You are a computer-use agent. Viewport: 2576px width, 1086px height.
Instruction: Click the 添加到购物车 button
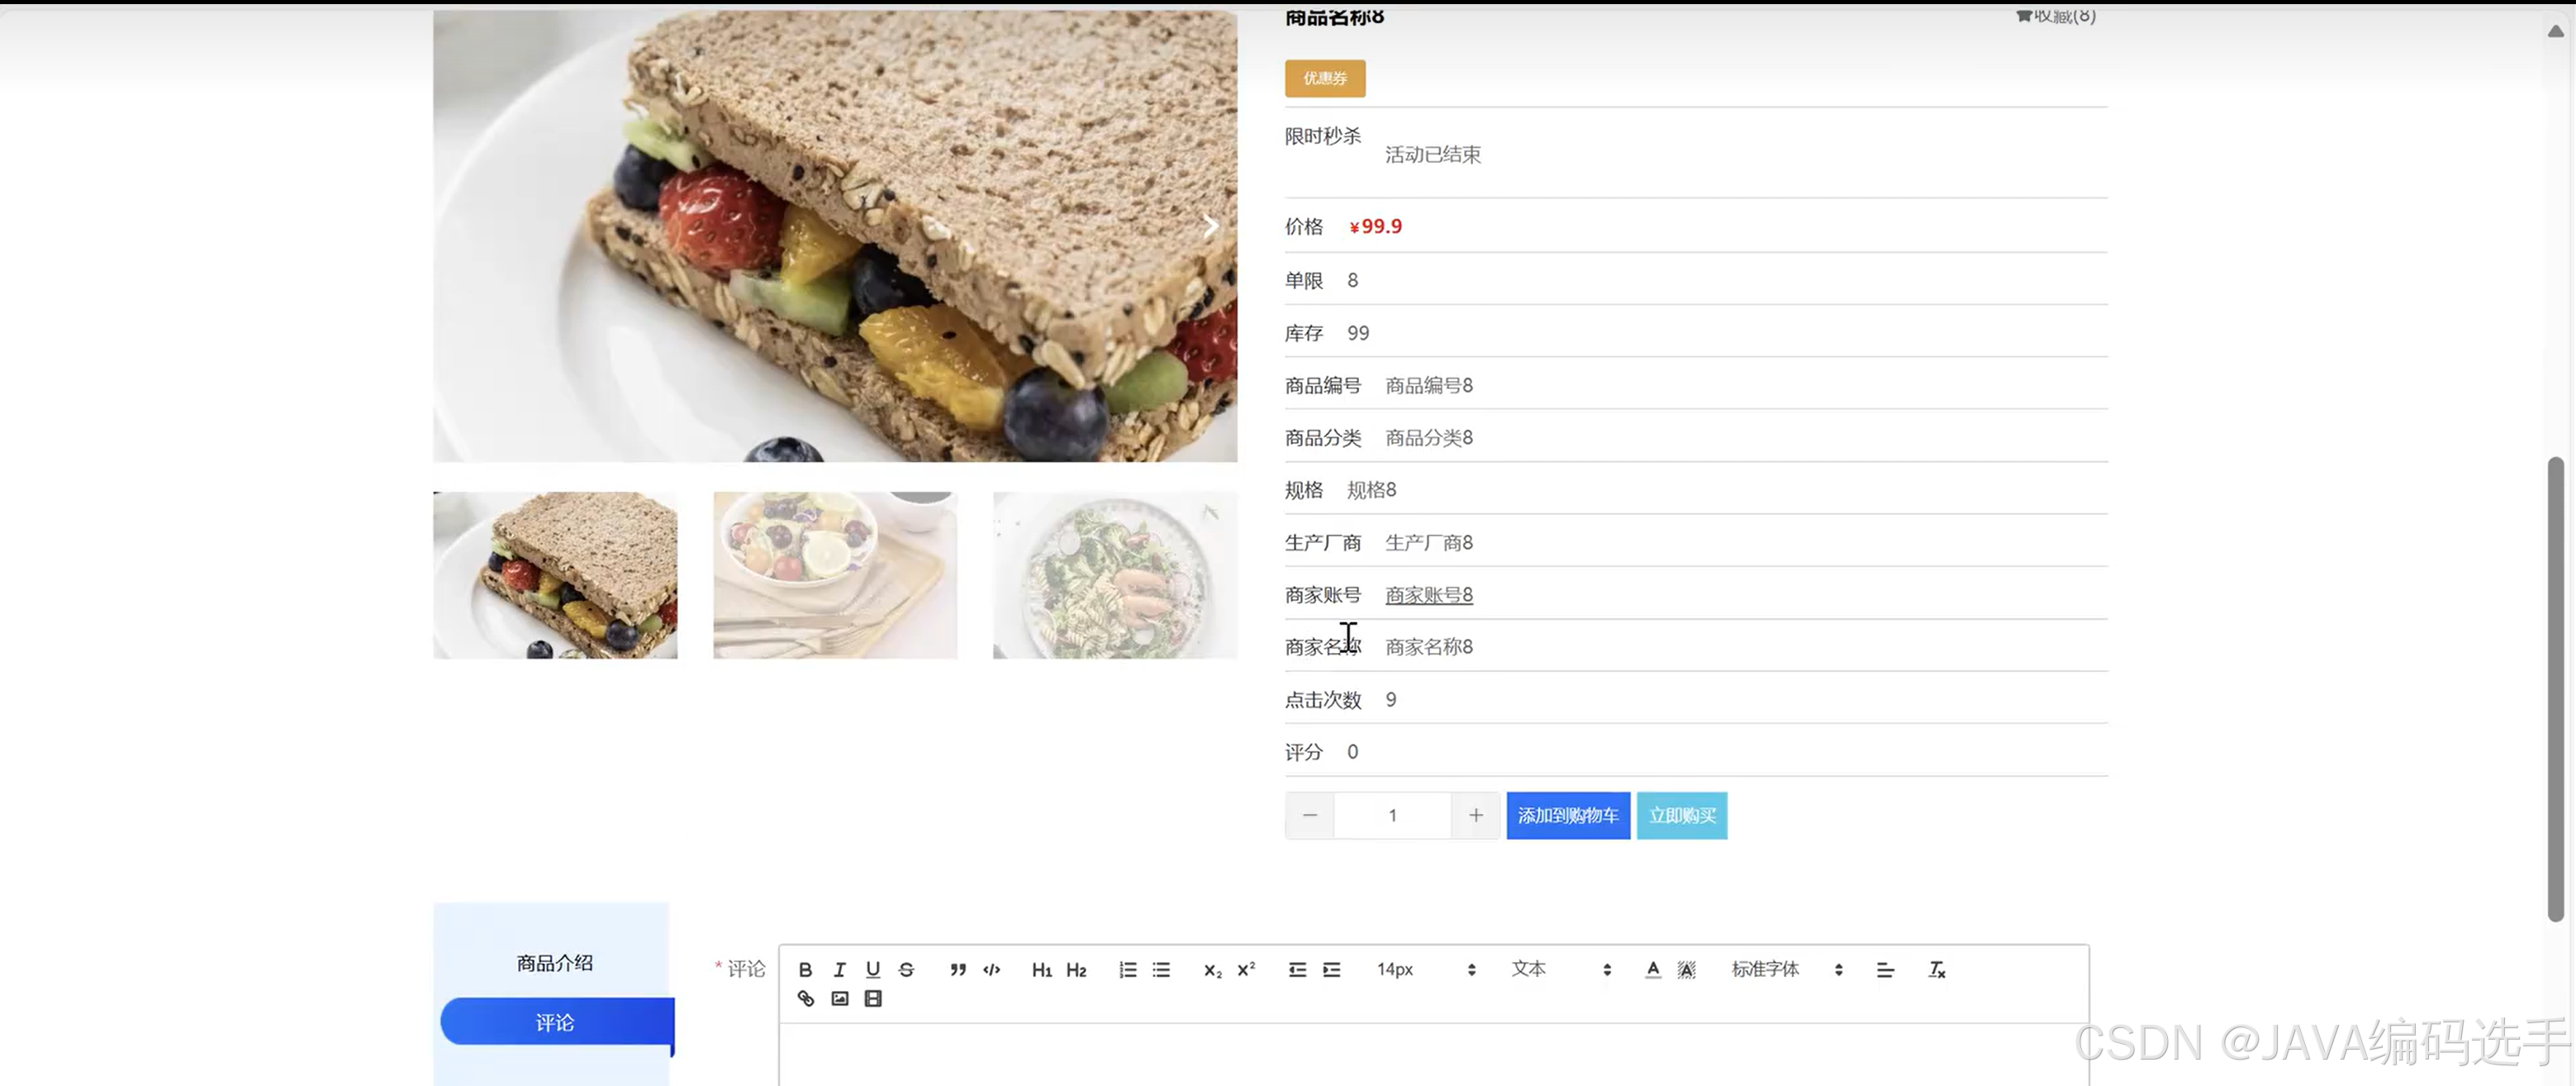click(1567, 815)
